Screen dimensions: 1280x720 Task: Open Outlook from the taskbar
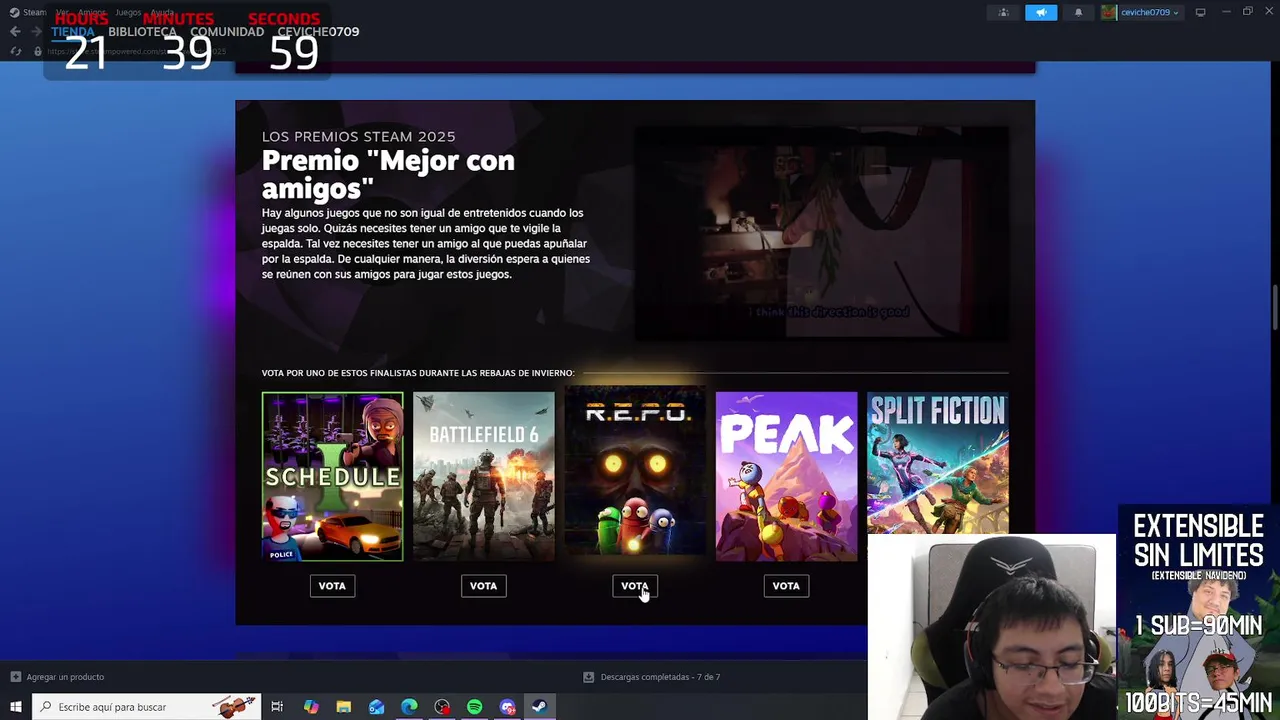[376, 707]
